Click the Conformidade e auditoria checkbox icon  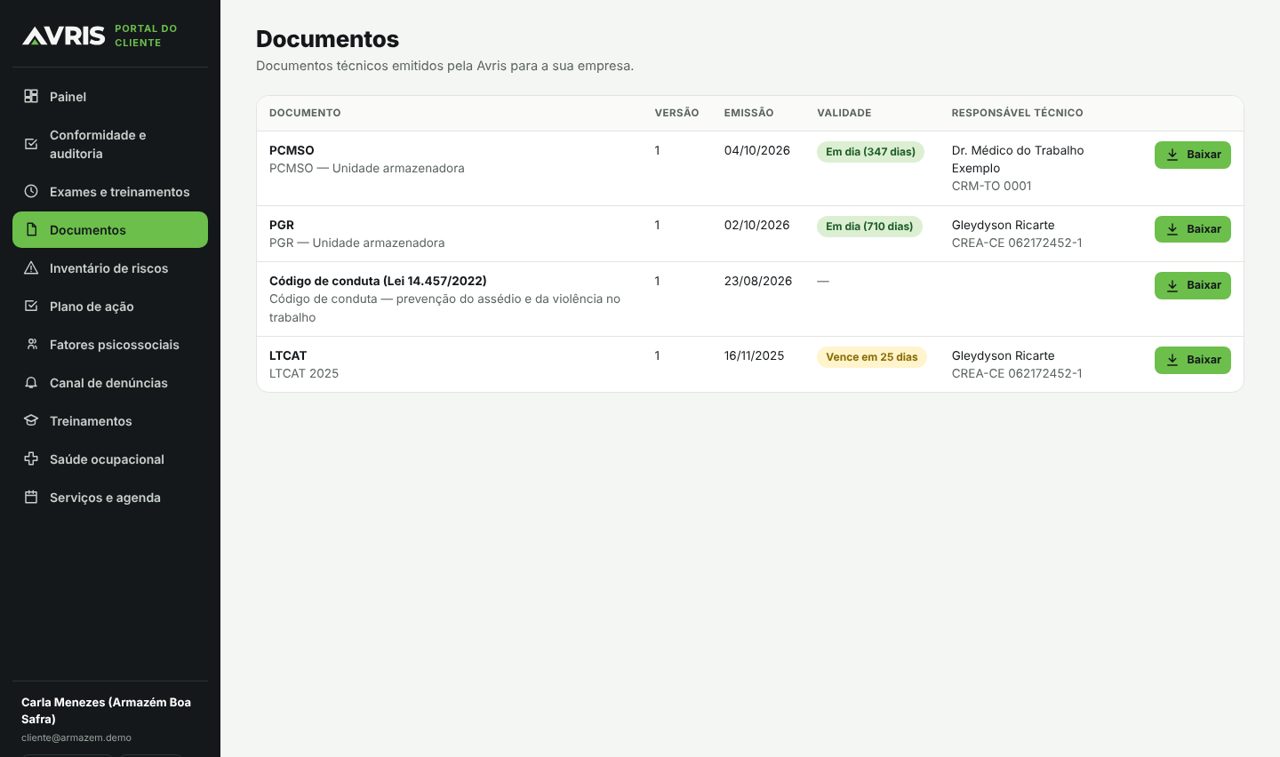coord(31,144)
